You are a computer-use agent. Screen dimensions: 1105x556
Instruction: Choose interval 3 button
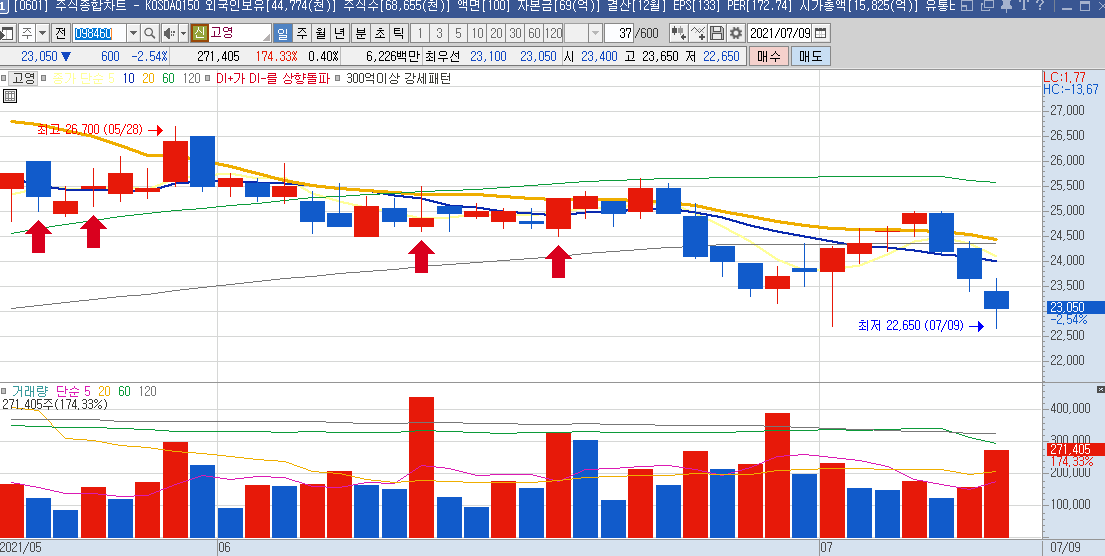pos(439,33)
